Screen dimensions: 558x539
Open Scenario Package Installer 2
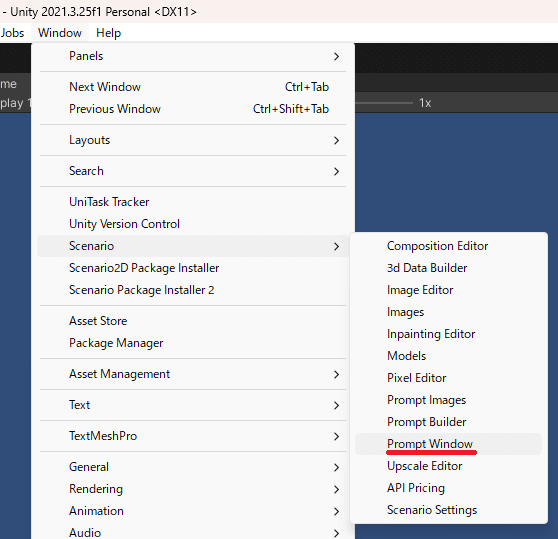pos(193,290)
